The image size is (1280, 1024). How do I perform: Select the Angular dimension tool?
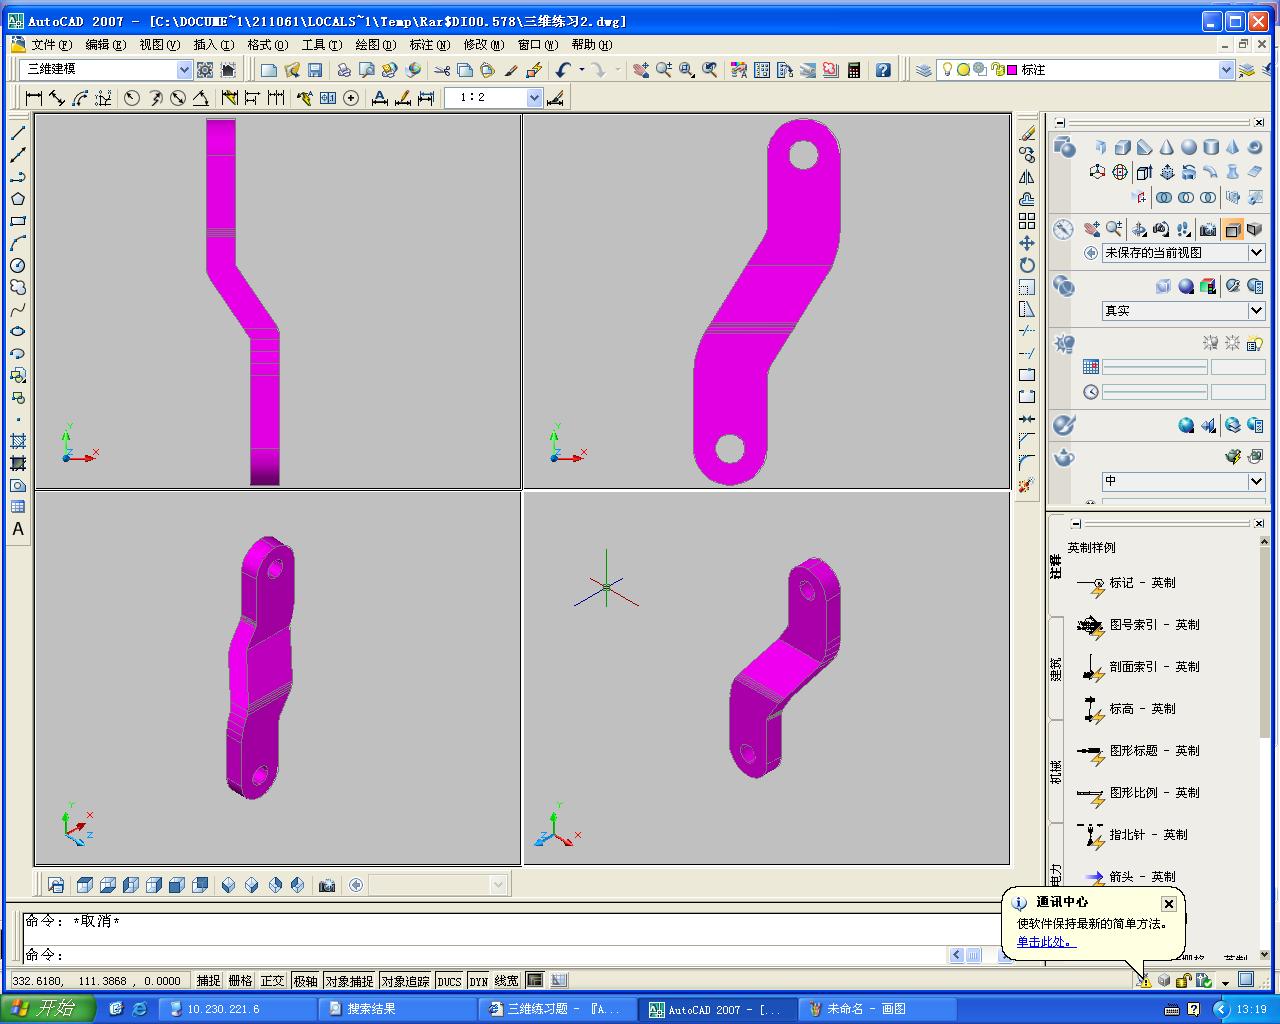pyautogui.click(x=201, y=98)
